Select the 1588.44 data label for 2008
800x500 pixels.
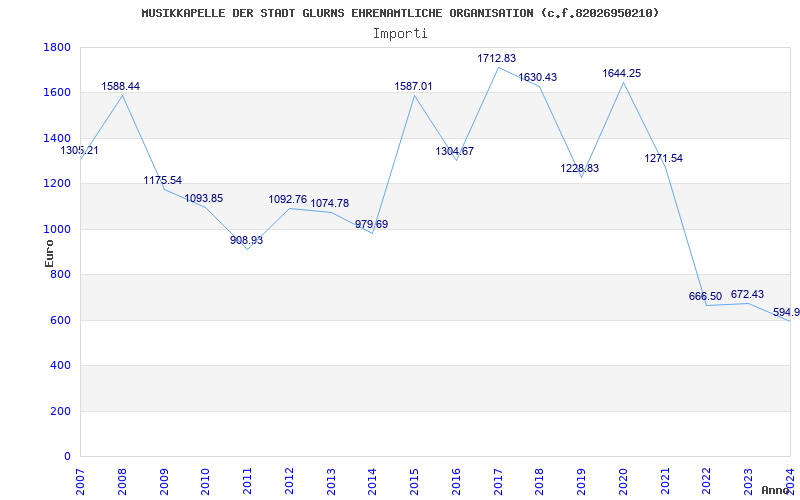tap(121, 87)
